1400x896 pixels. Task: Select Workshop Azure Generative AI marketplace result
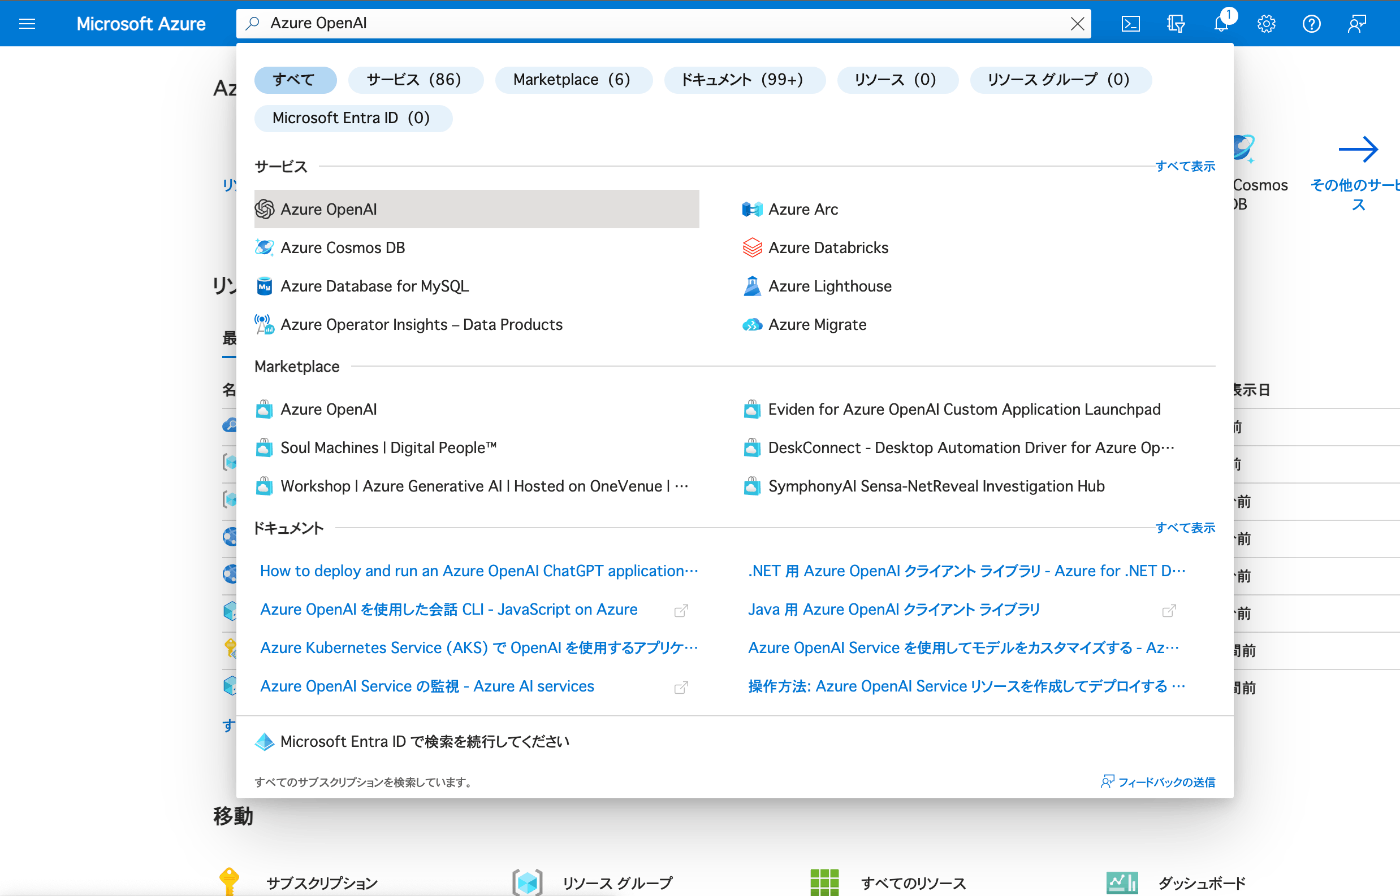[x=472, y=486]
